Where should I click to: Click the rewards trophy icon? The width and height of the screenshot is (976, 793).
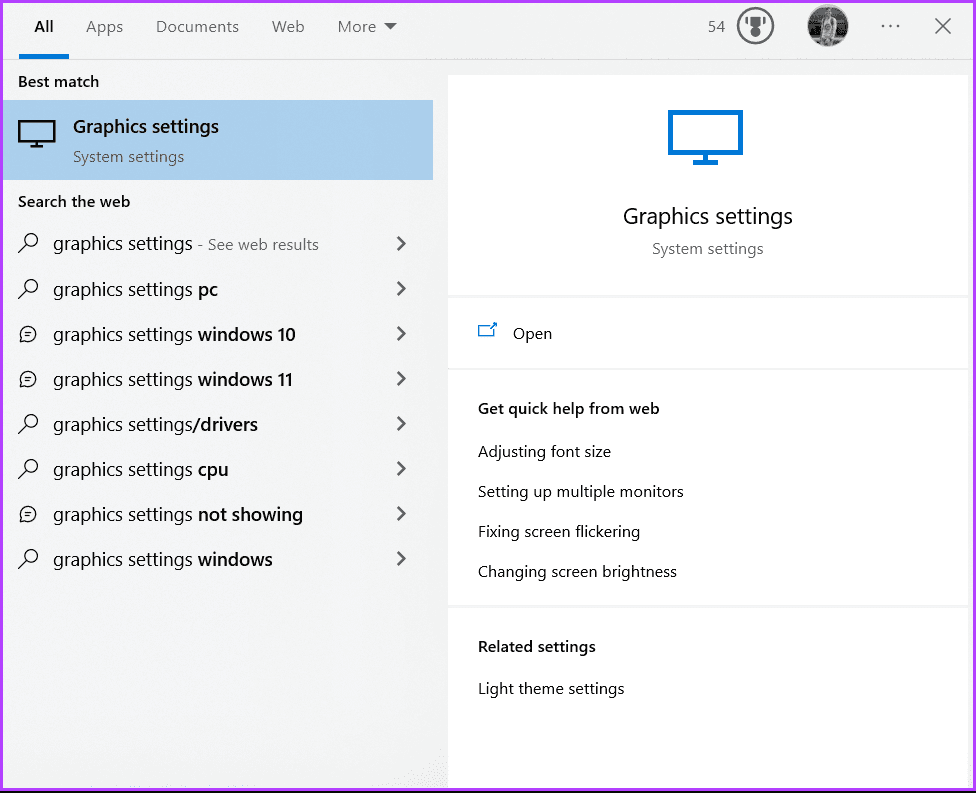[755, 26]
